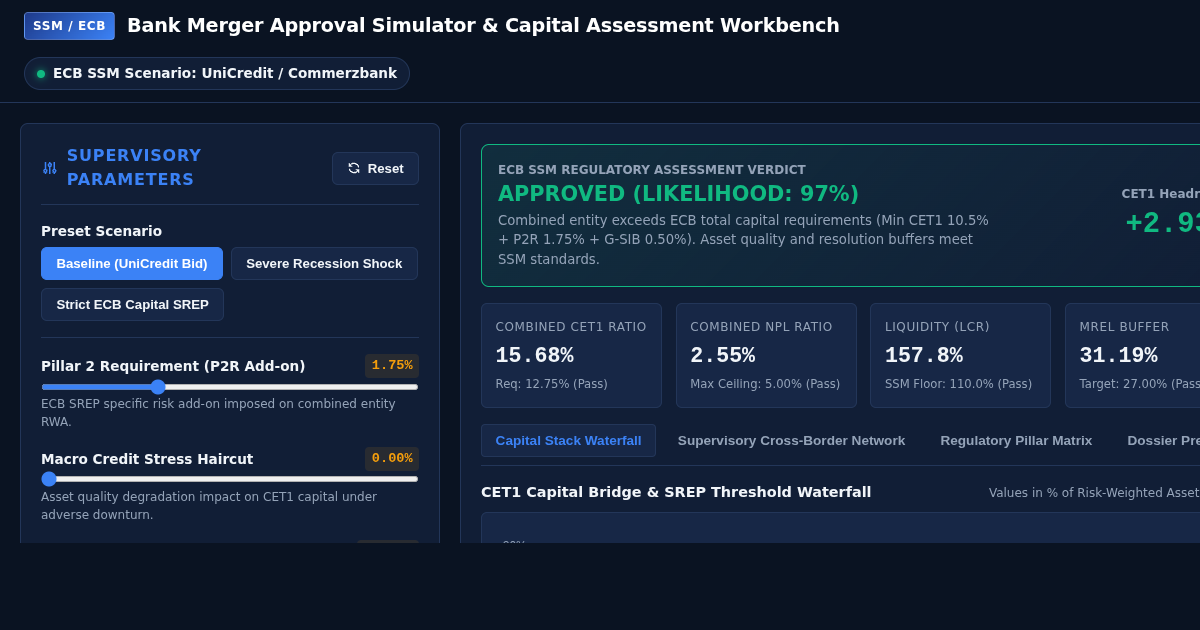Image resolution: width=1200 pixels, height=630 pixels.
Task: Open the Regulatory Pillar Matrix tab
Action: (x=1016, y=441)
